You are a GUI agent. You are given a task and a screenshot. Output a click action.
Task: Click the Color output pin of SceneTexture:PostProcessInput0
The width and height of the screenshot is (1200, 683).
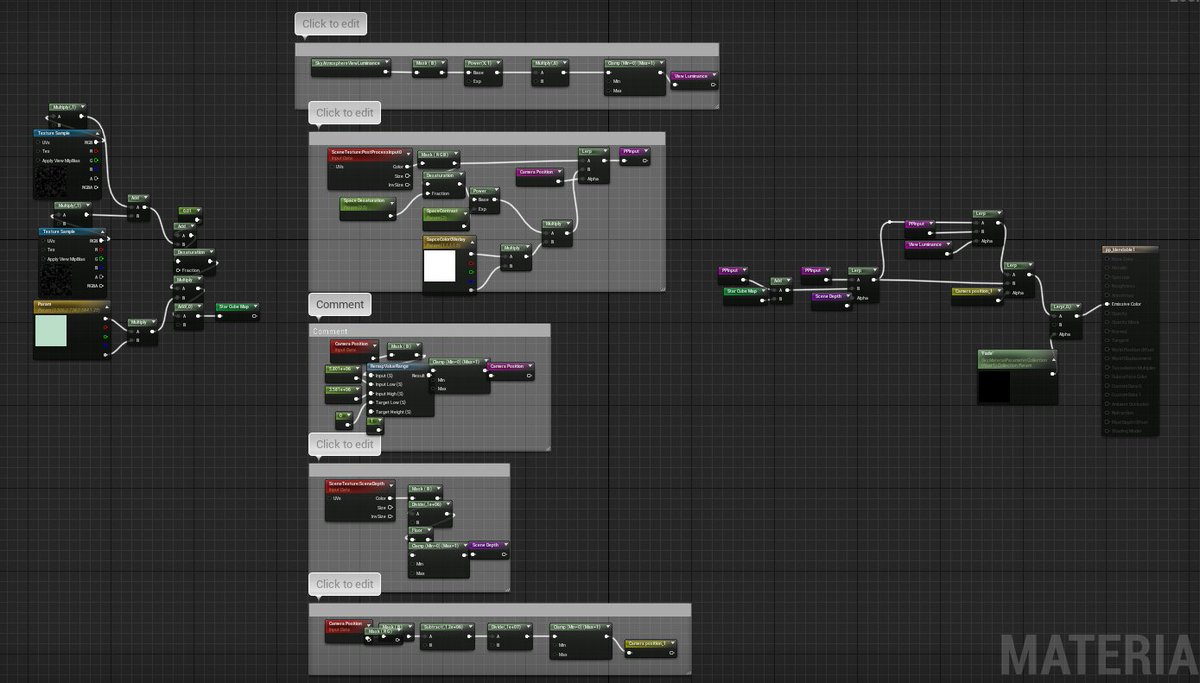pyautogui.click(x=408, y=166)
